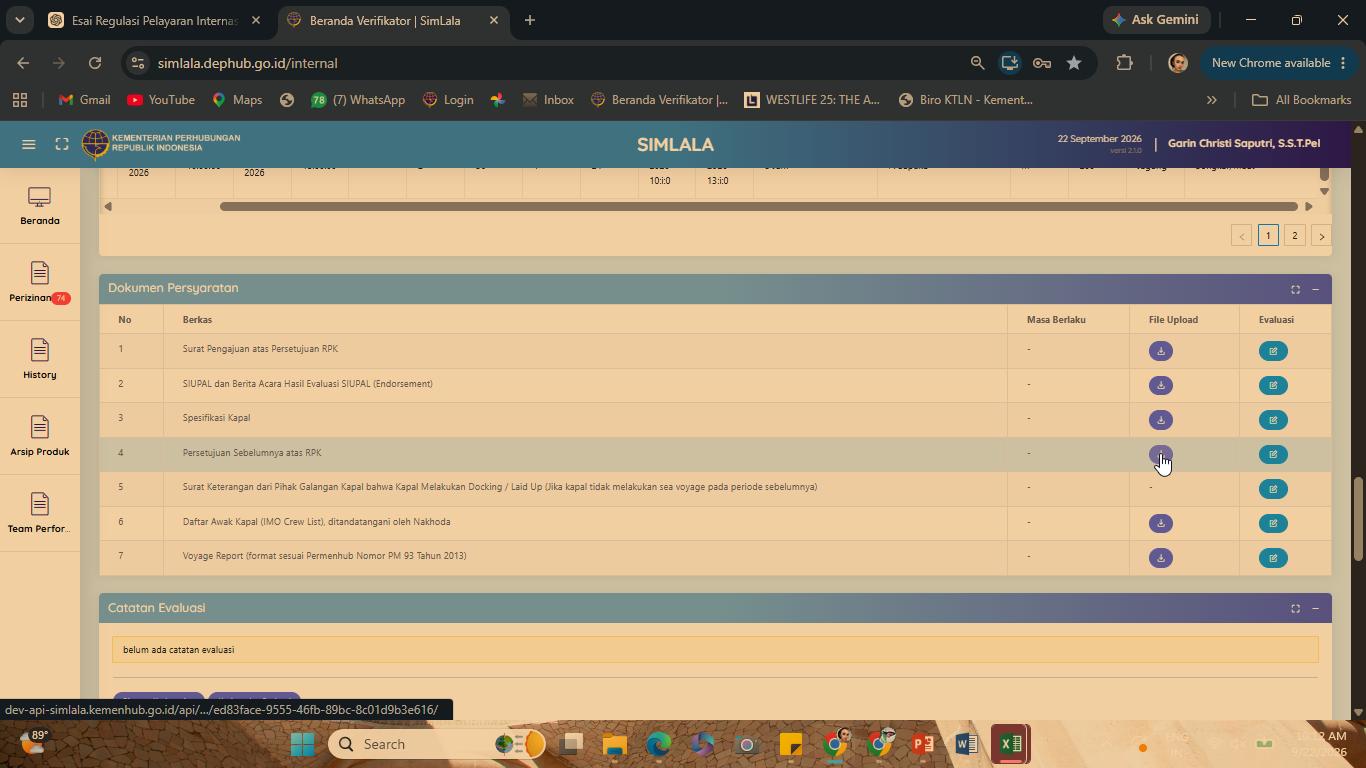Collapse the Catatan Evaluasi panel
Image resolution: width=1366 pixels, height=768 pixels.
1315,609
